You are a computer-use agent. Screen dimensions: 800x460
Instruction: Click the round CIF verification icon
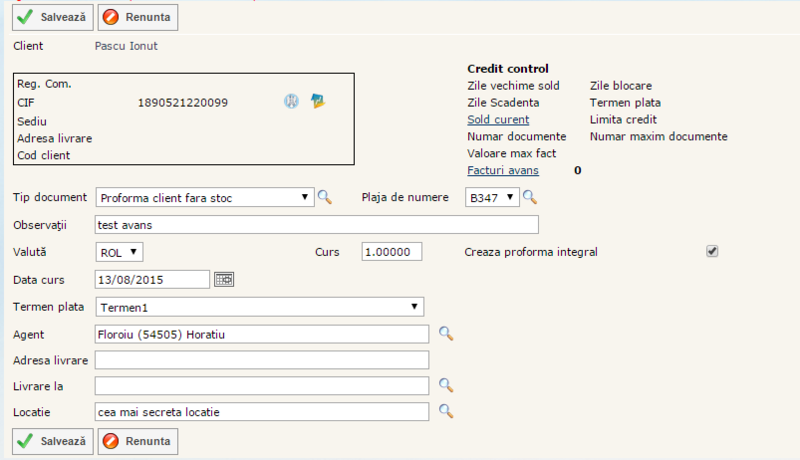291,101
